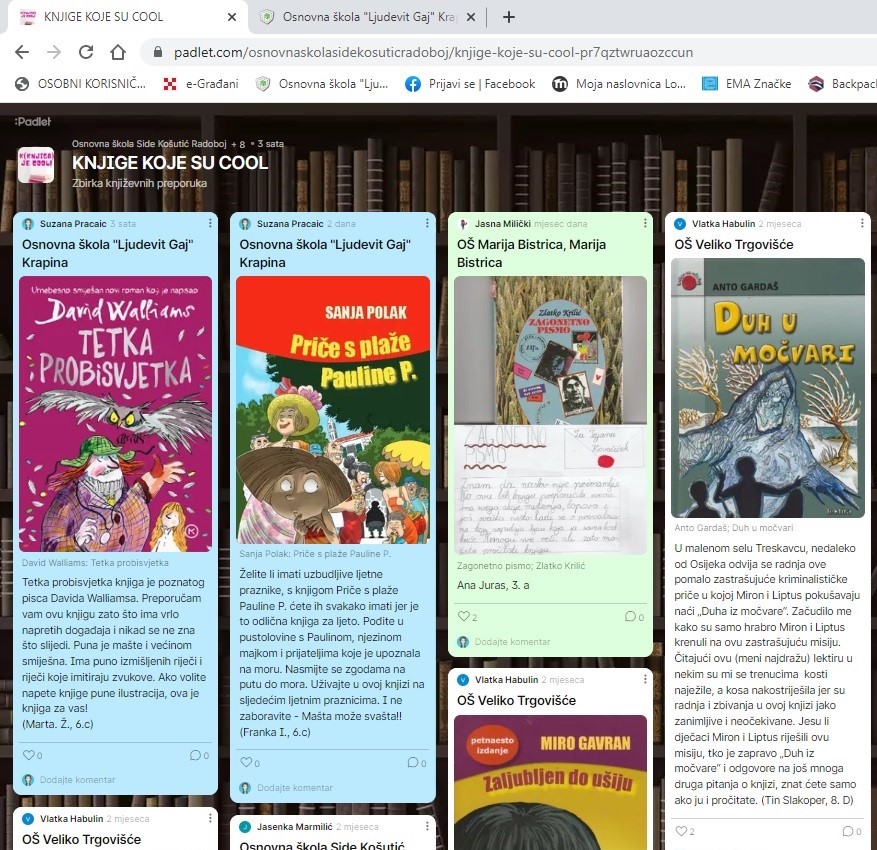This screenshot has width=877, height=850.
Task: Reload the Padlet page
Action: (86, 52)
